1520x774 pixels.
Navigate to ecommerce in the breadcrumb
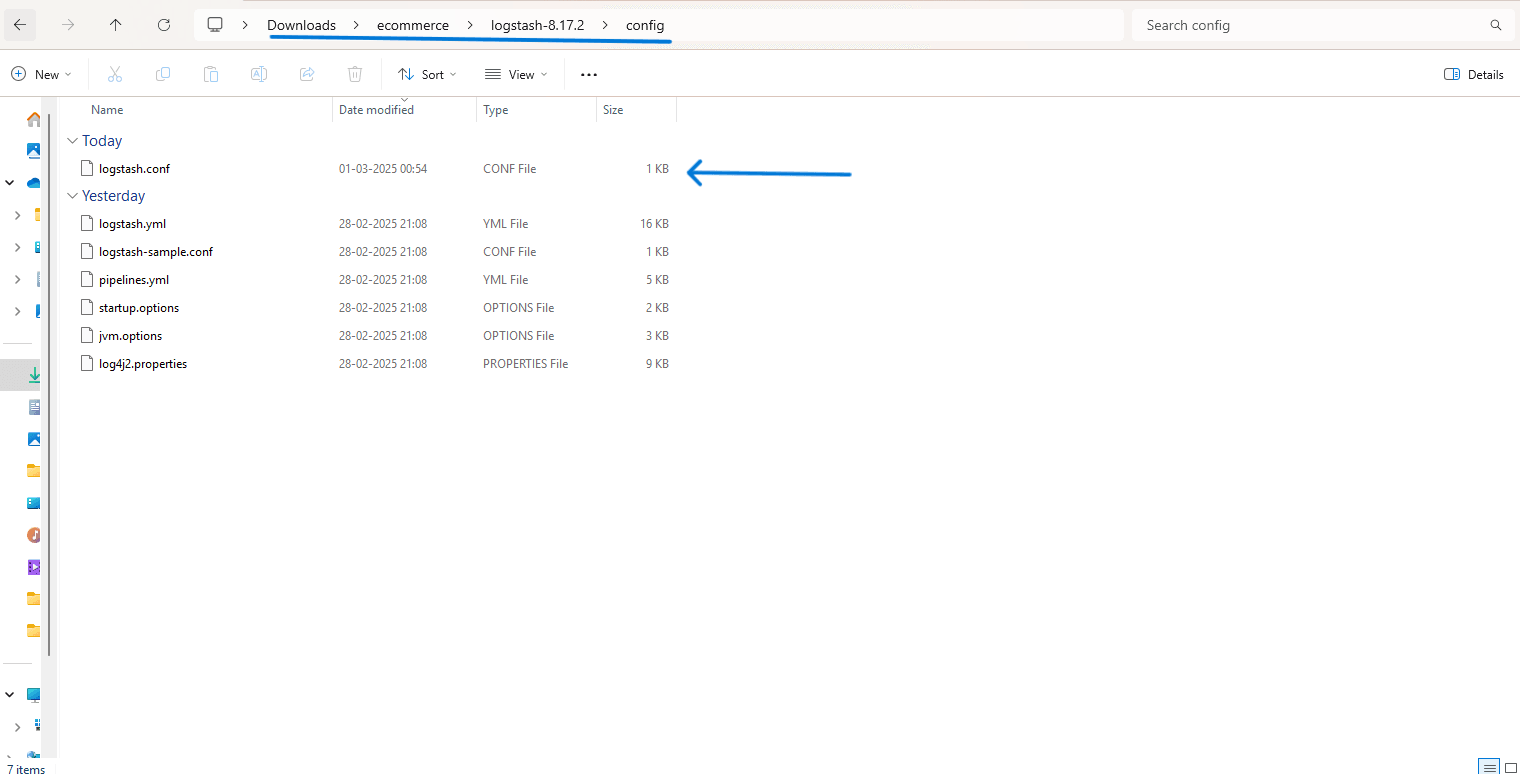coord(413,25)
